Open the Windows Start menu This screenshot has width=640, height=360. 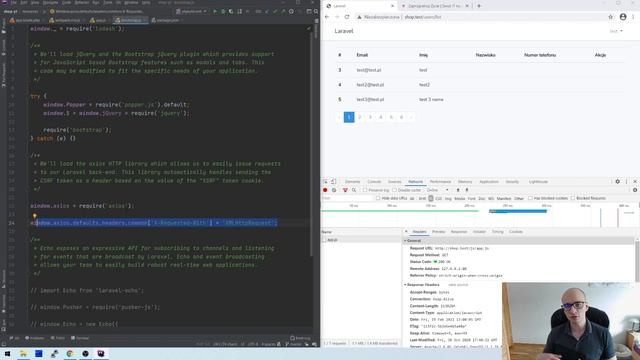[7, 353]
